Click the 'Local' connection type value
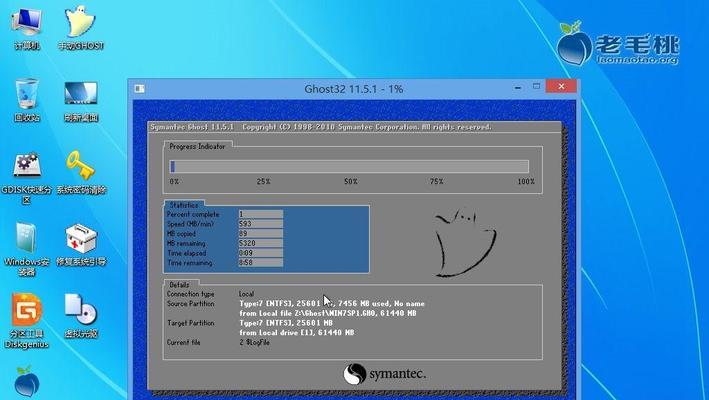 [x=246, y=294]
